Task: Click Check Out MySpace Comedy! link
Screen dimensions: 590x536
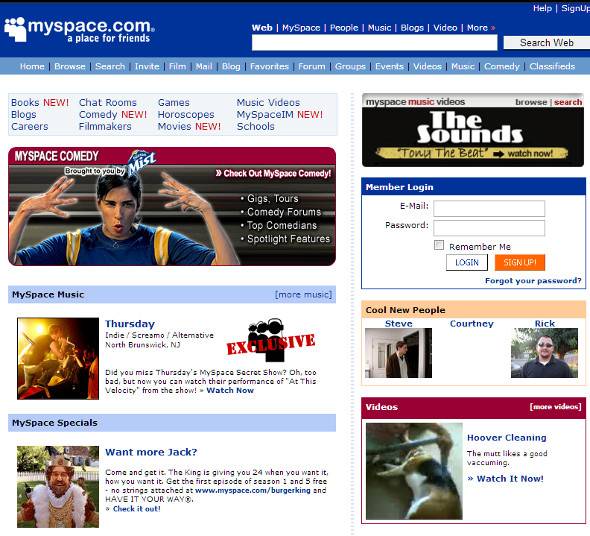Action: [274, 174]
